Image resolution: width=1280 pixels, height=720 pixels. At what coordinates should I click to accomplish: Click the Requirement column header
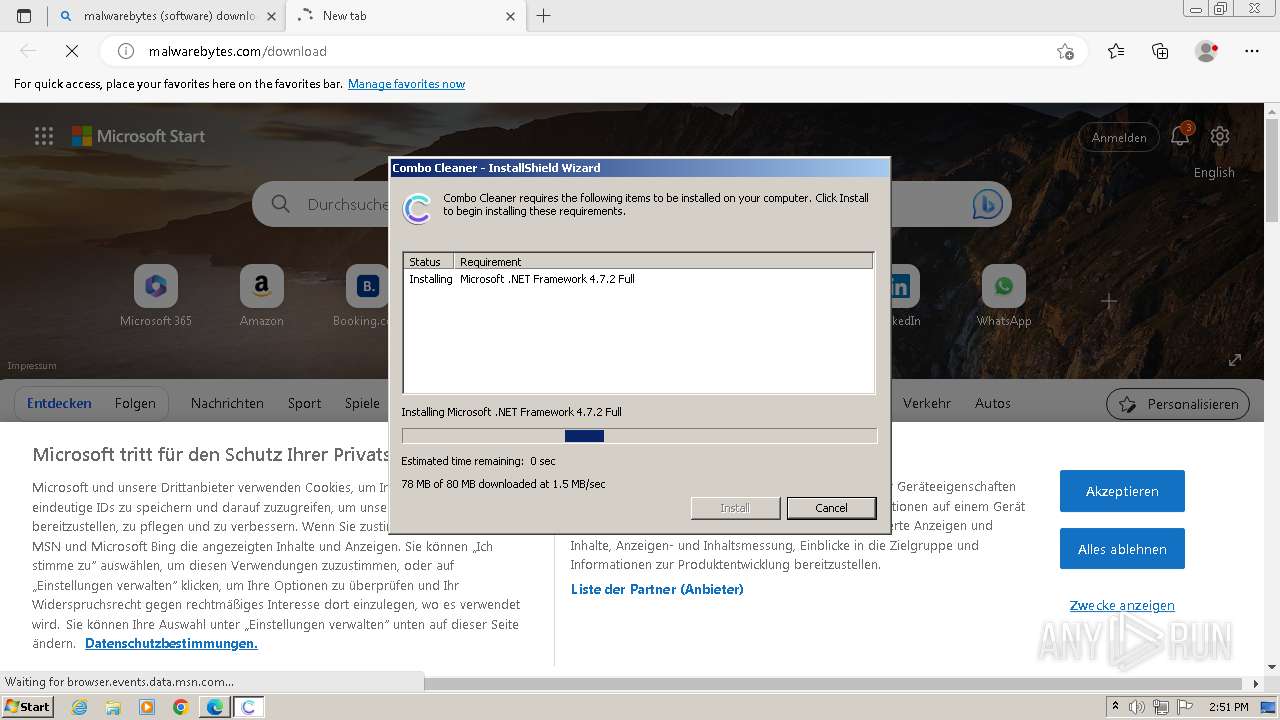point(663,261)
